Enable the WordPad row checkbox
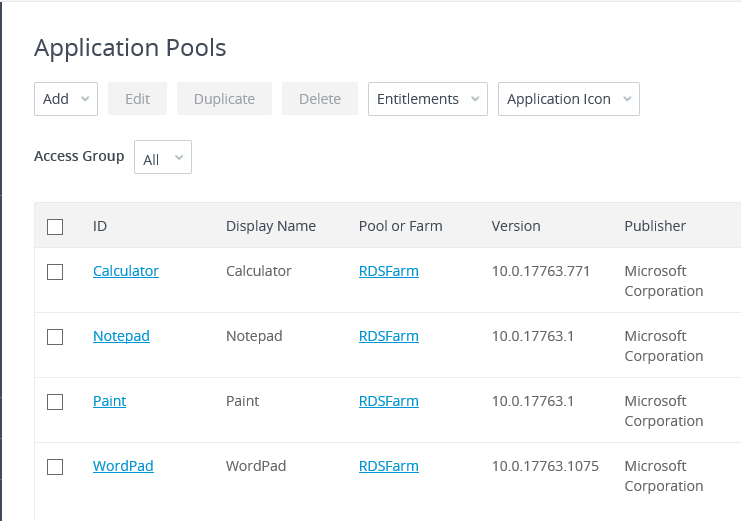741x521 pixels. click(55, 467)
